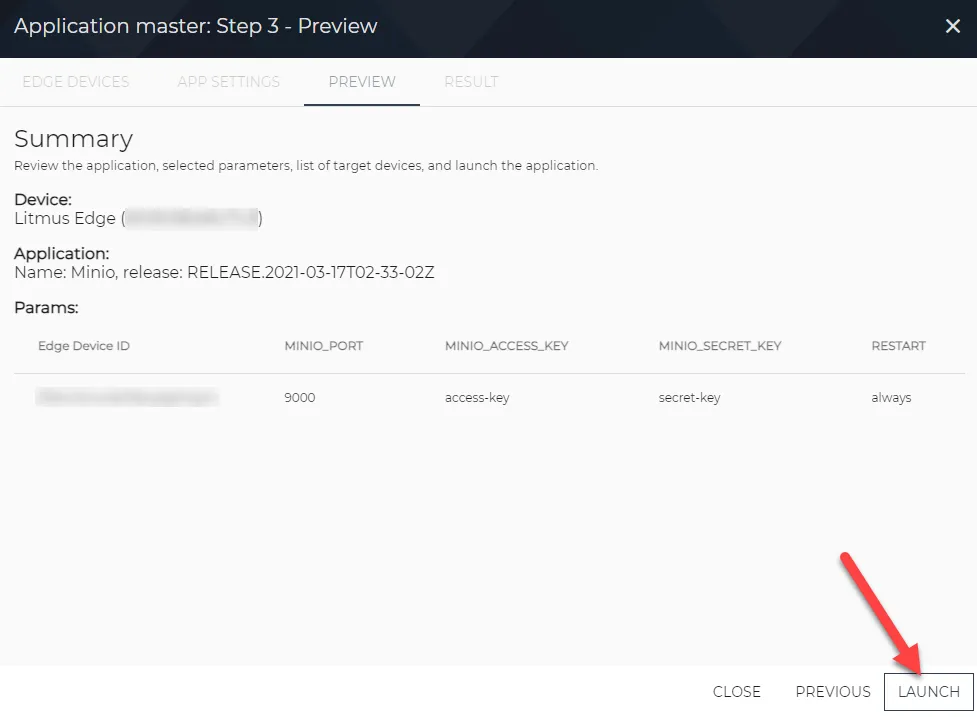Click the Minio release name line
Screen dimensions: 977x717
[x=224, y=272]
